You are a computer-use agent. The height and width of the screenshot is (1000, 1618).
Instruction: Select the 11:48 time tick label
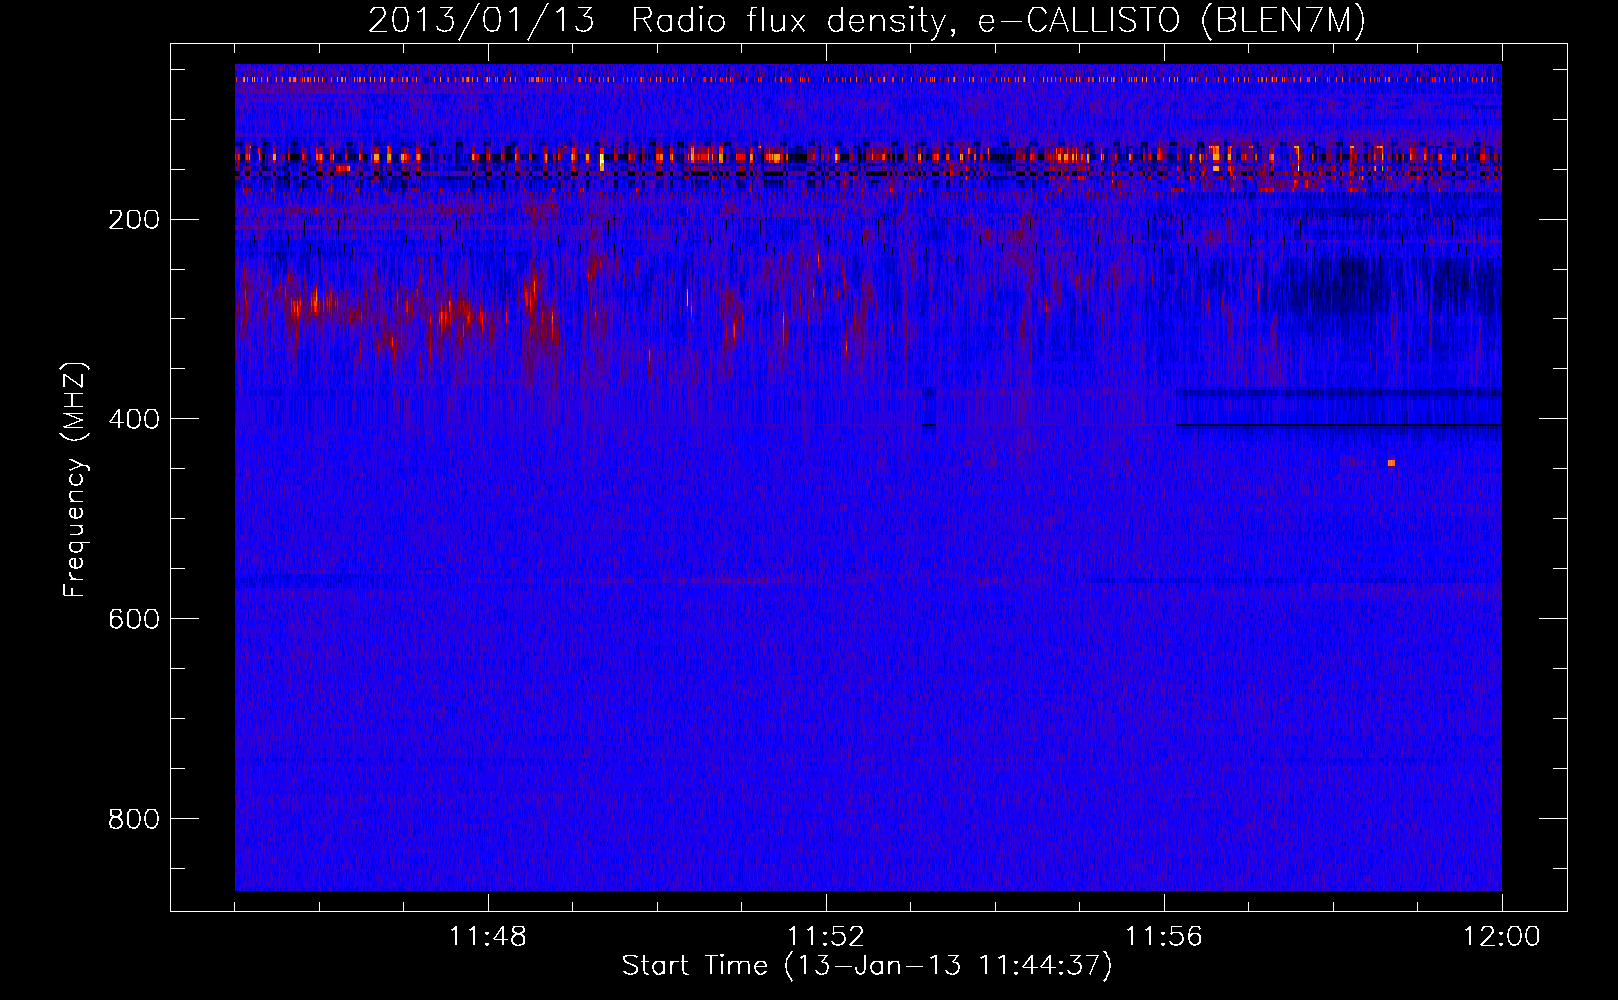click(488, 937)
